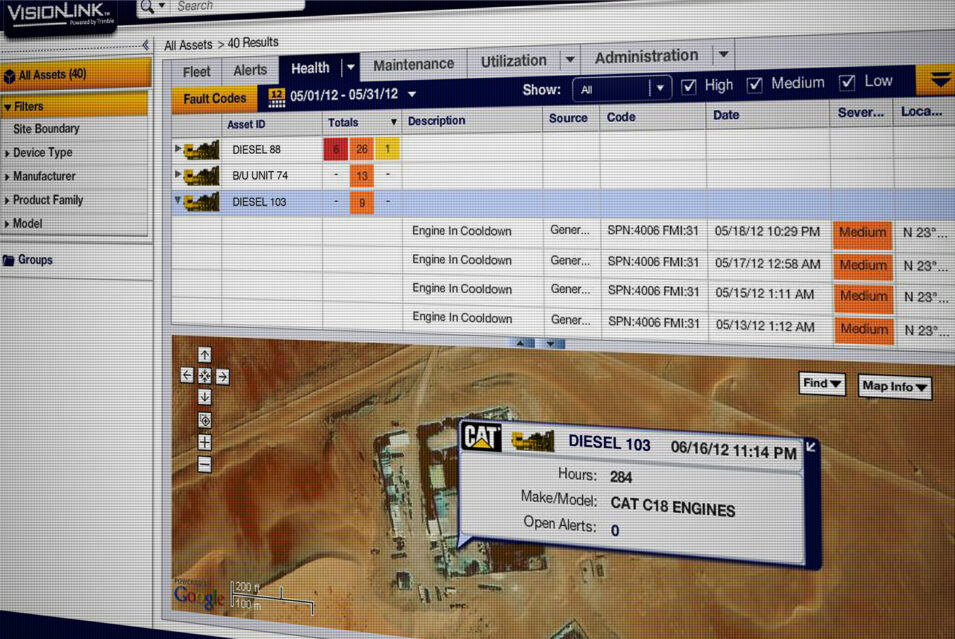Click the CAT logo in popup
Image resolution: width=955 pixels, height=639 pixels.
tap(482, 437)
